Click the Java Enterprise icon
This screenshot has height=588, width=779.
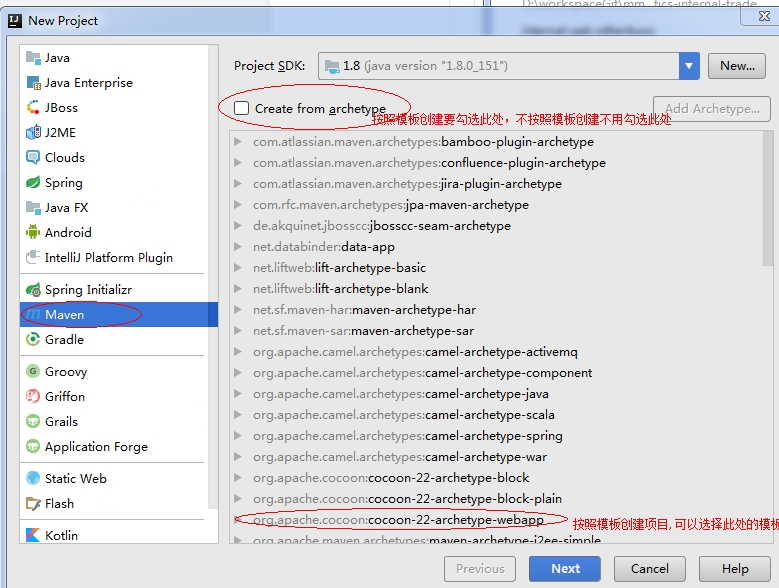pyautogui.click(x=33, y=82)
